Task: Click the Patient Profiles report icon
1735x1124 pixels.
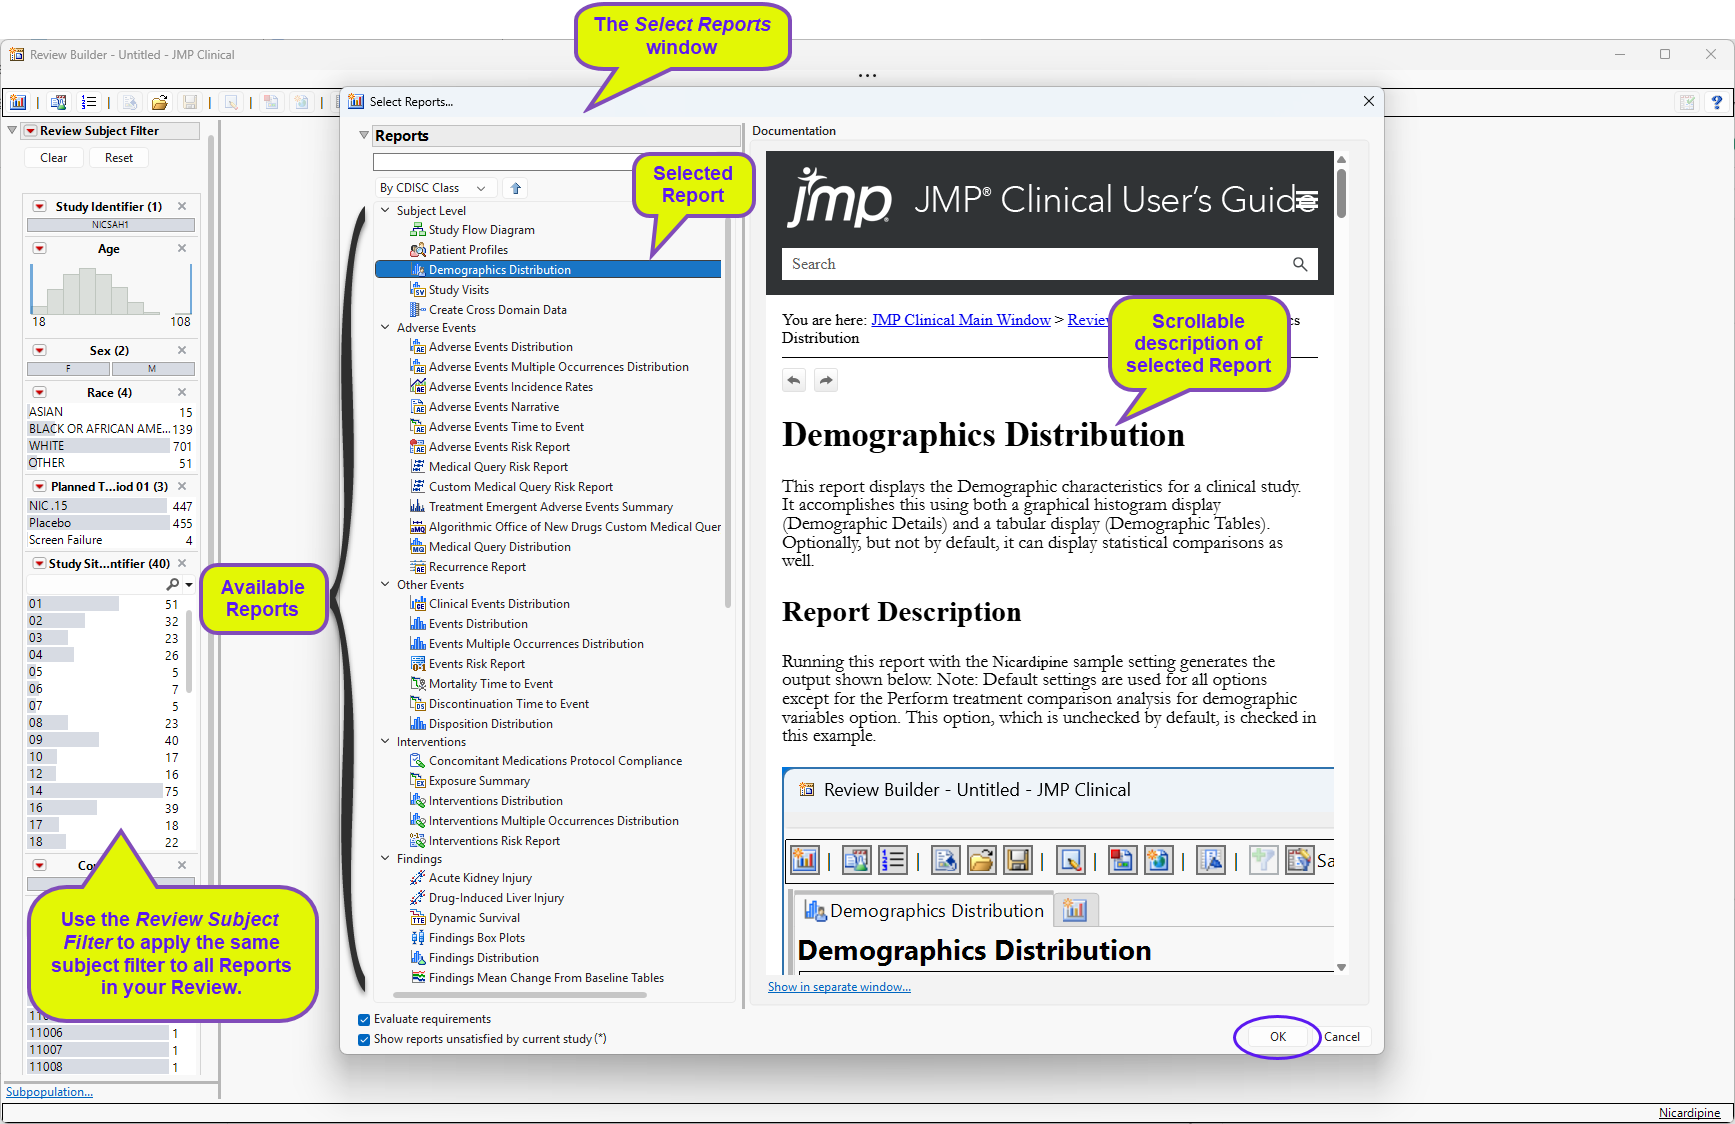Action: point(418,250)
